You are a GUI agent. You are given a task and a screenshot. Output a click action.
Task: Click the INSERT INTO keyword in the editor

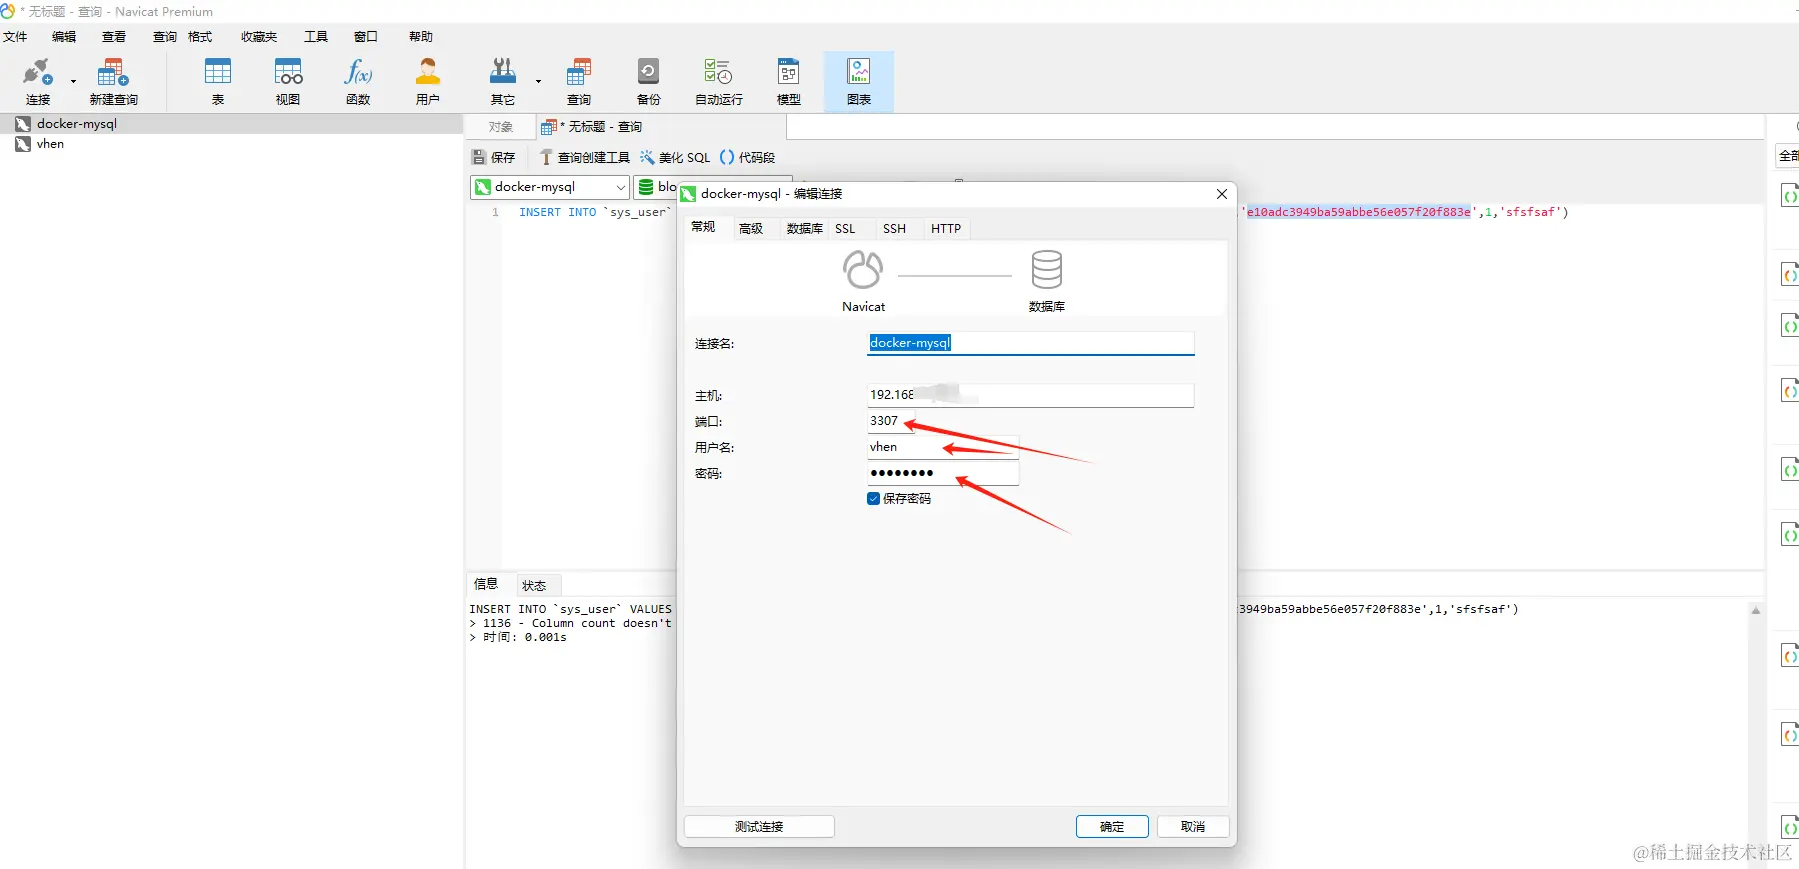(557, 213)
